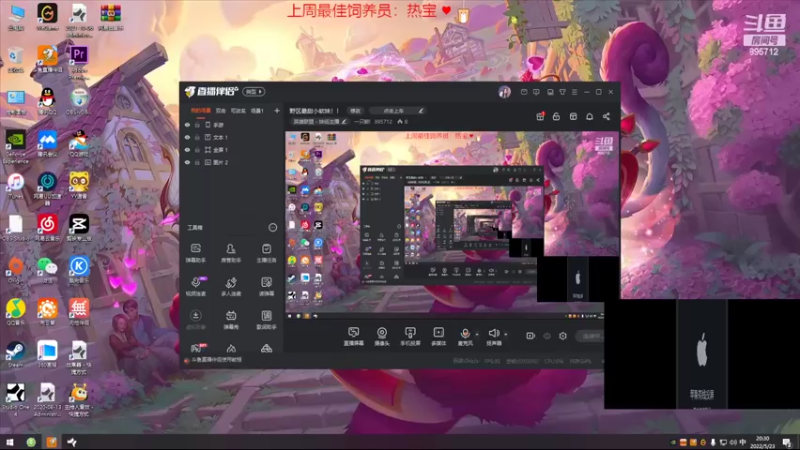The image size is (800, 450).
Task: Expand the mode pill beside the app logo
Action: [x=254, y=92]
